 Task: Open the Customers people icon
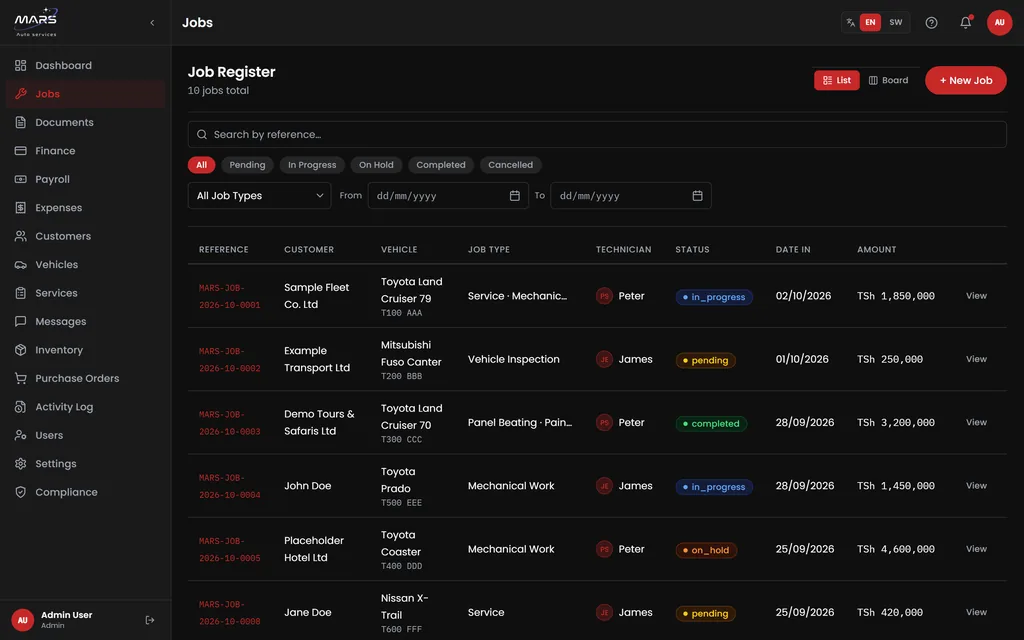coord(21,236)
